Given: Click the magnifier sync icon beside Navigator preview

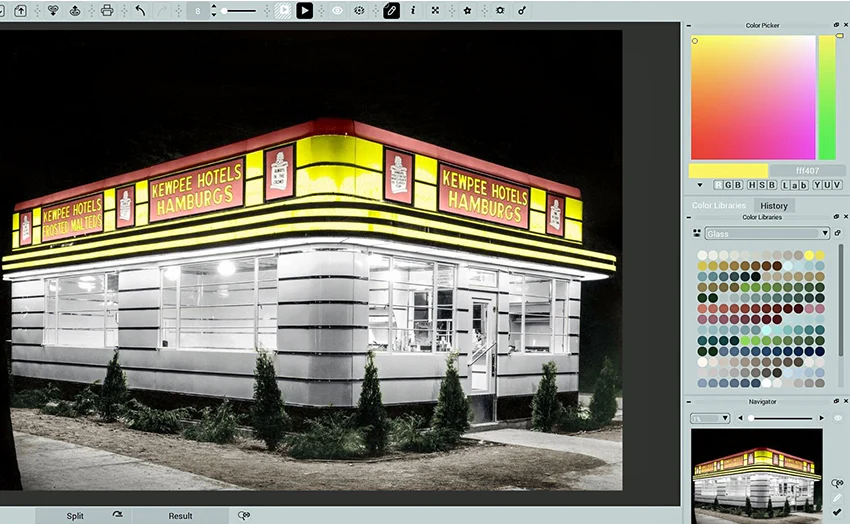Looking at the screenshot, I should pyautogui.click(x=837, y=483).
